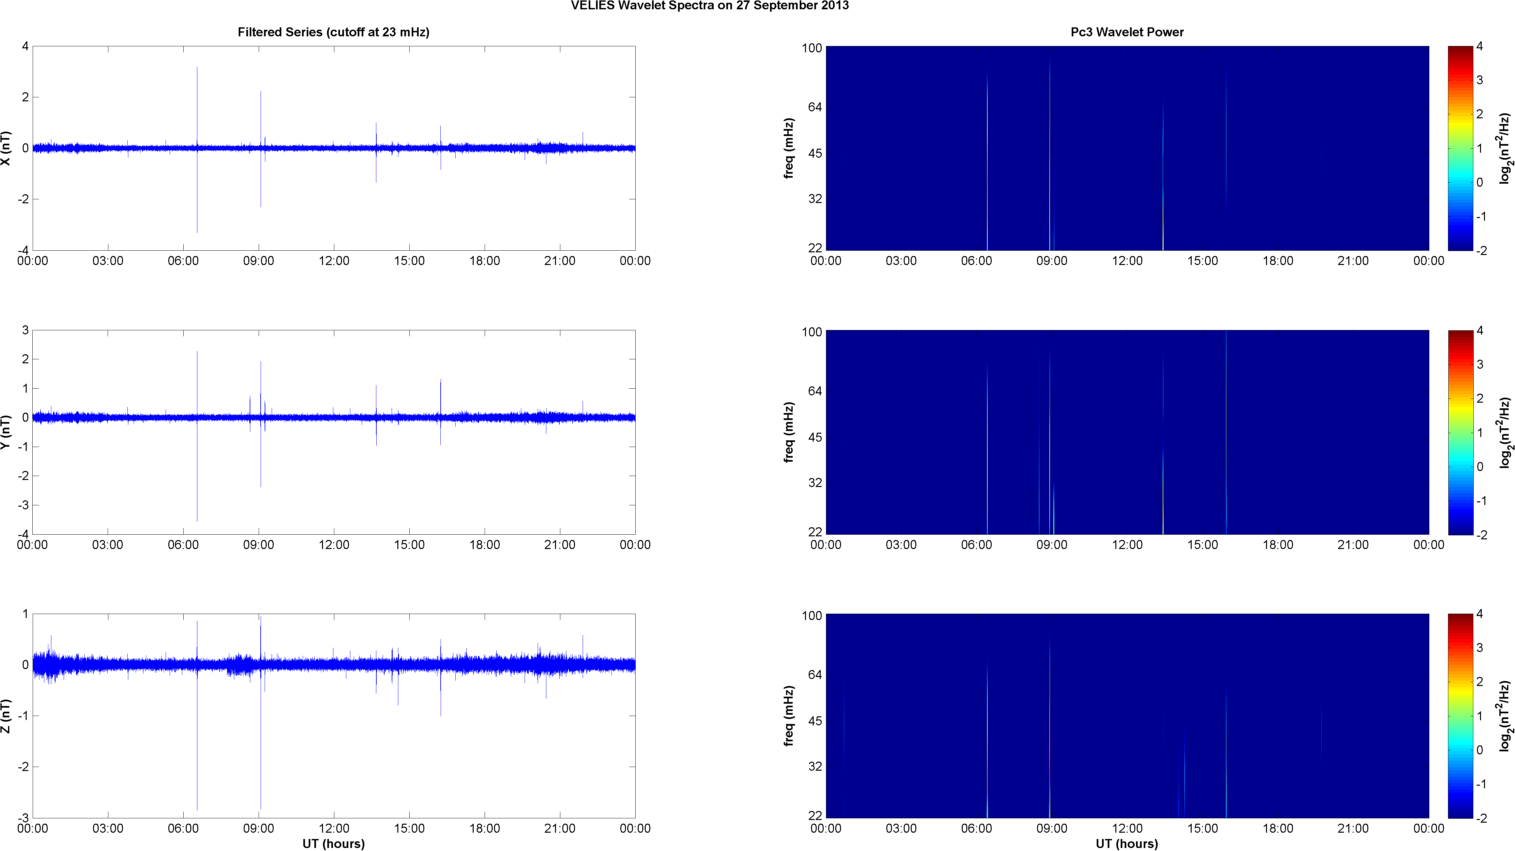
Task: Click the deep 09:00 spike in Z series plot
Action: 261,715
